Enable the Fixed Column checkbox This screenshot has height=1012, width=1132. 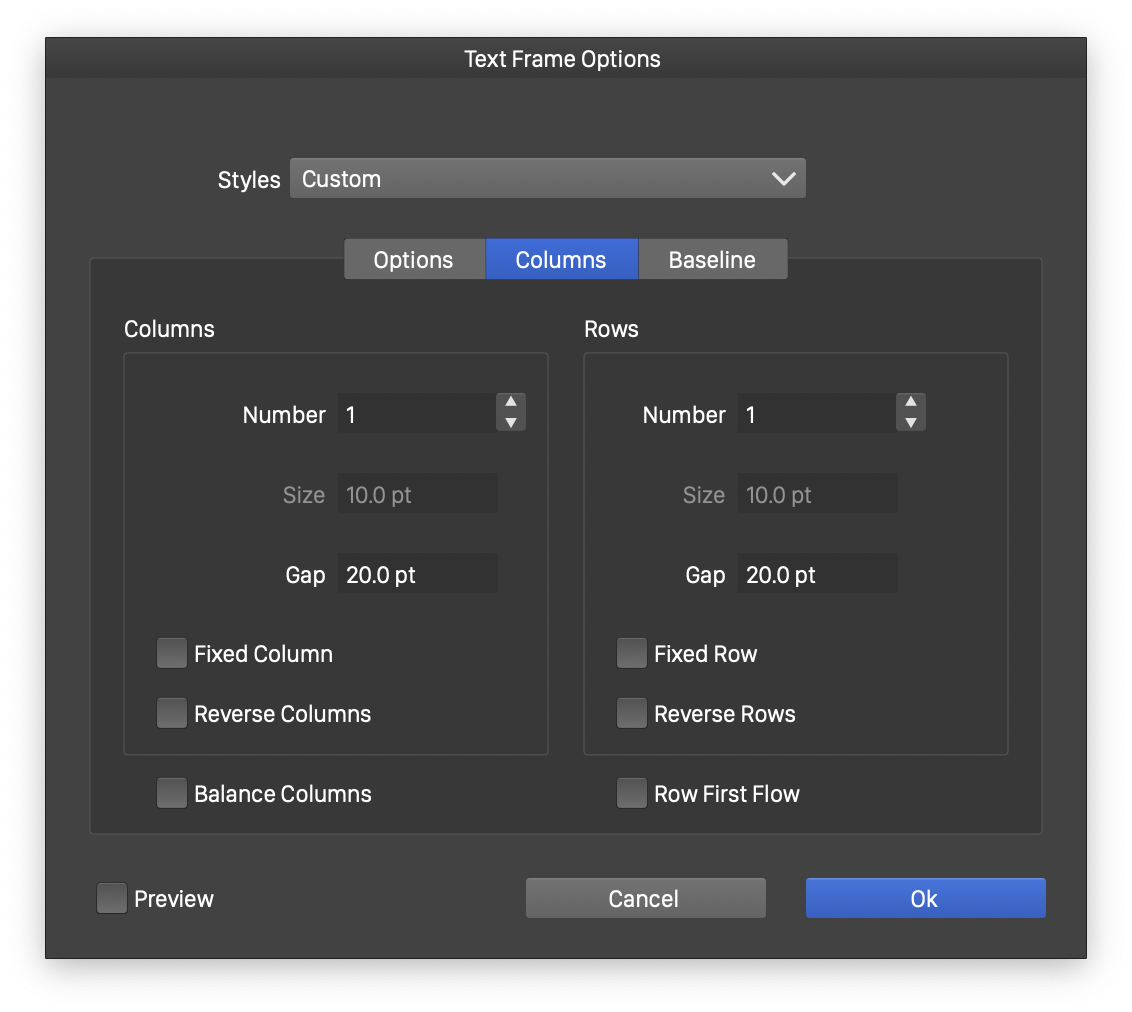pyautogui.click(x=172, y=654)
